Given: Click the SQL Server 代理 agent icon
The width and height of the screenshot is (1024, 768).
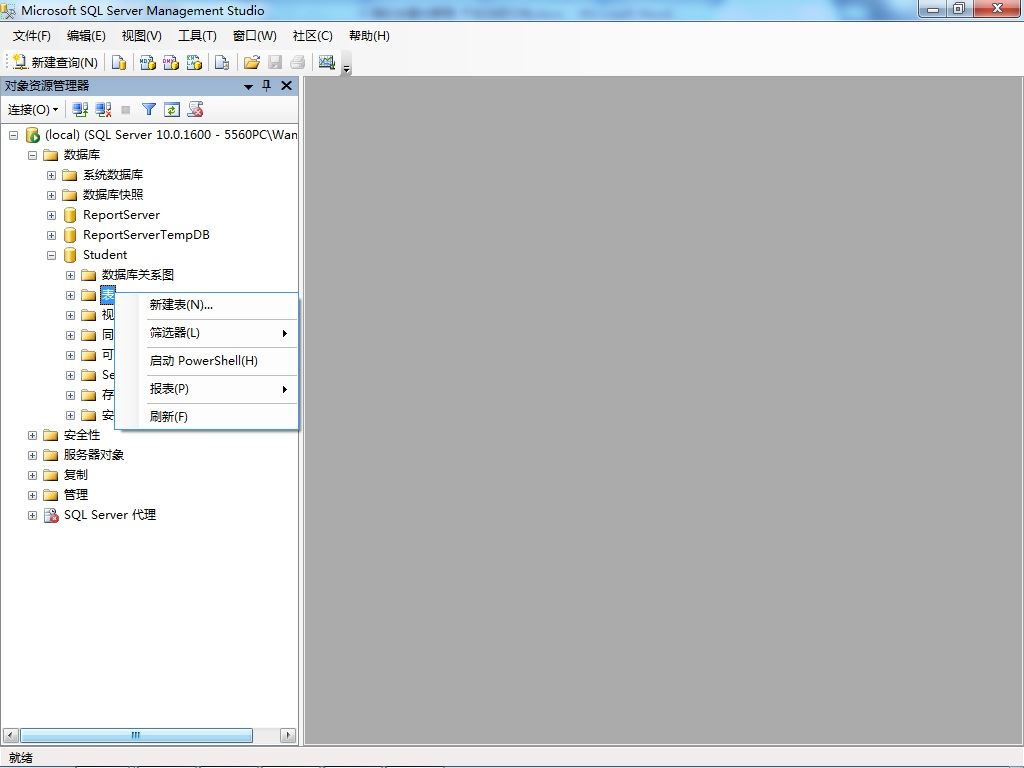Looking at the screenshot, I should point(51,515).
